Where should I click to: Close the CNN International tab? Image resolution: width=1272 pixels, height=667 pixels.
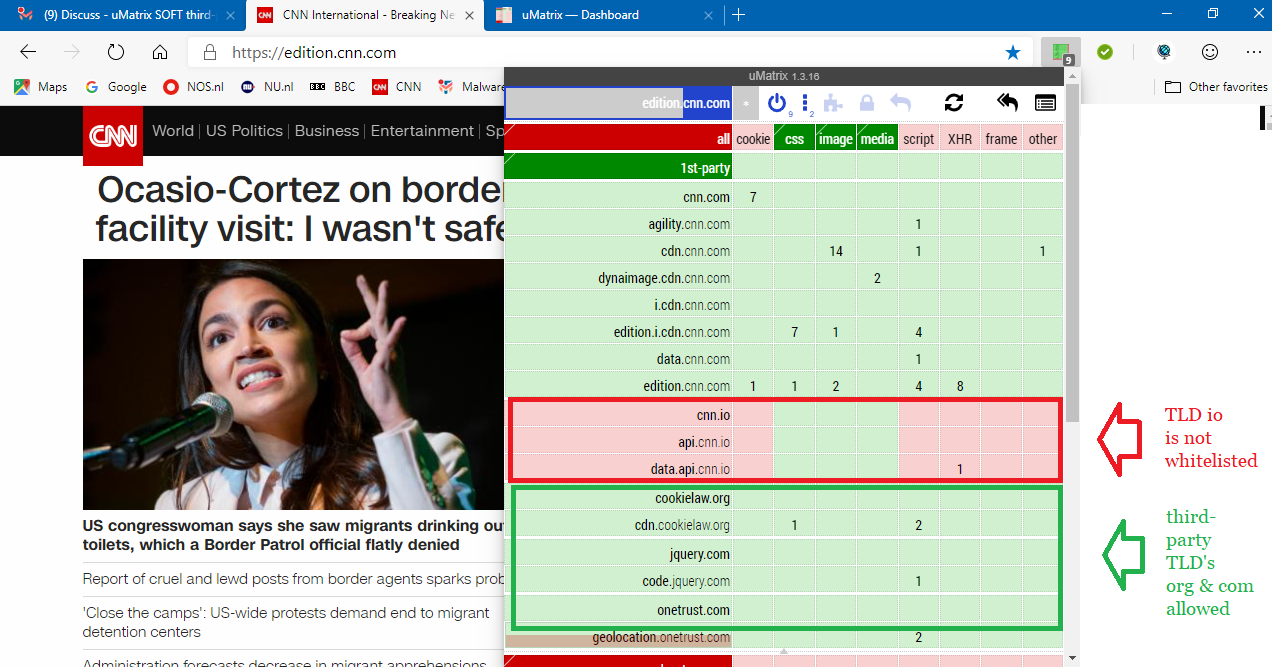pyautogui.click(x=469, y=15)
